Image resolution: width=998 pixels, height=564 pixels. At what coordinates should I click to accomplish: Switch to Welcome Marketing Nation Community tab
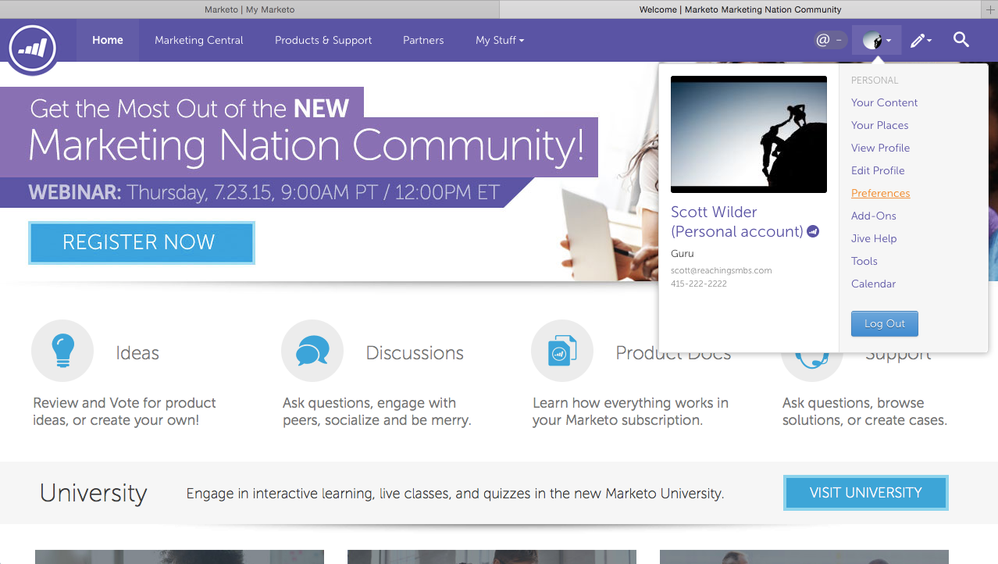coord(740,10)
